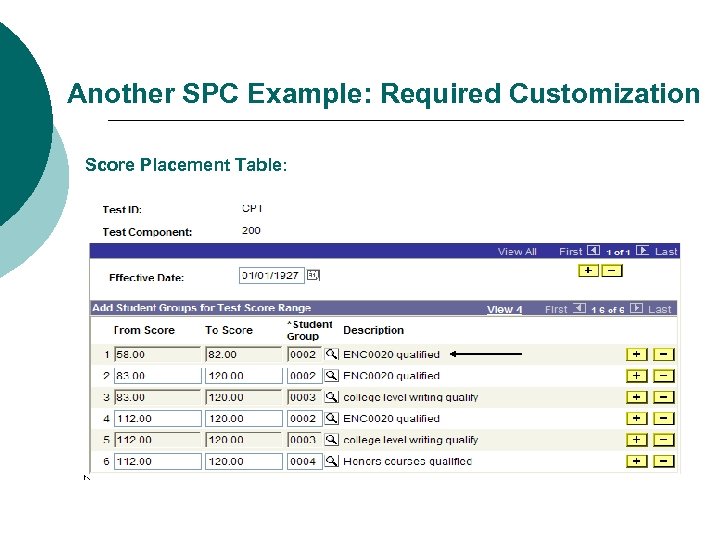Delete row 1 with its minus button
Screen dimensions: 720x540
click(664, 354)
